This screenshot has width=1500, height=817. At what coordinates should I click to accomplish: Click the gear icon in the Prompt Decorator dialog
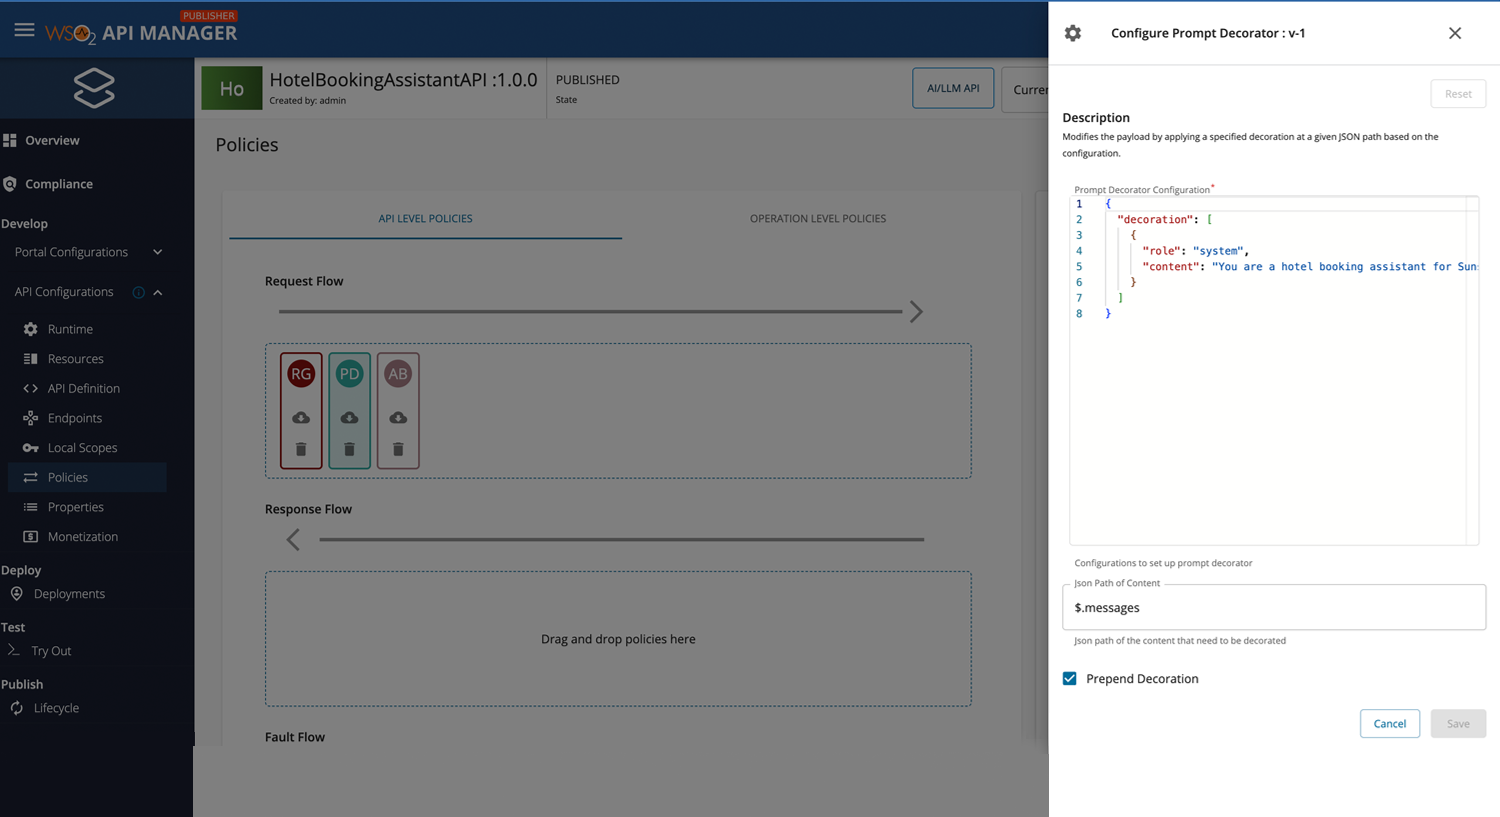pyautogui.click(x=1072, y=33)
